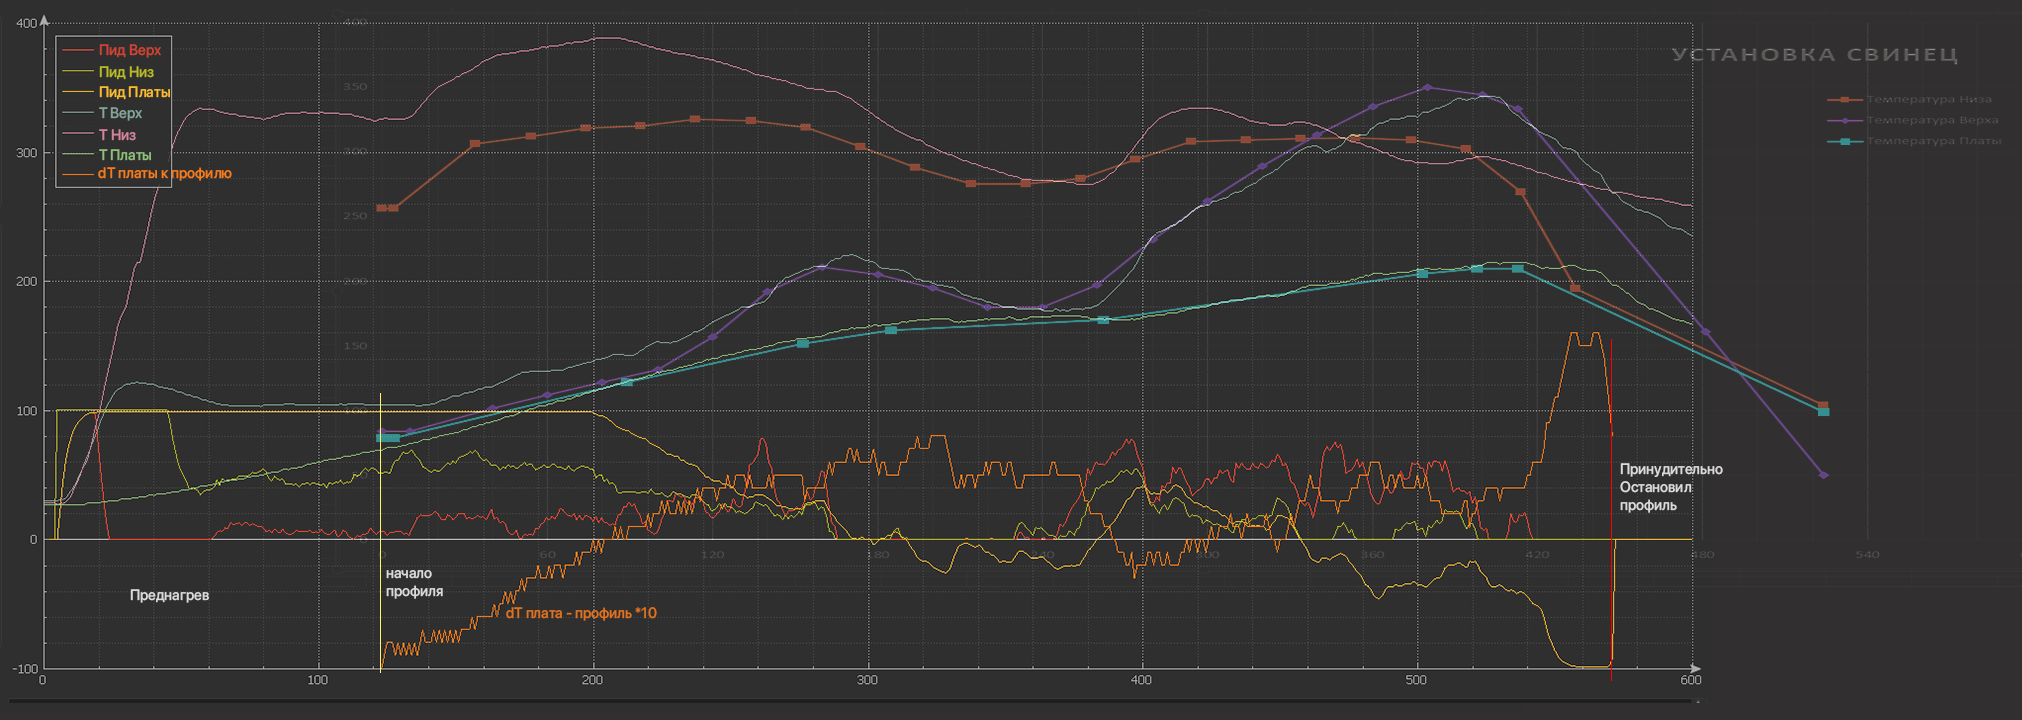Select 'Т Верх' in the legend
2022x720 pixels.
(x=102, y=113)
